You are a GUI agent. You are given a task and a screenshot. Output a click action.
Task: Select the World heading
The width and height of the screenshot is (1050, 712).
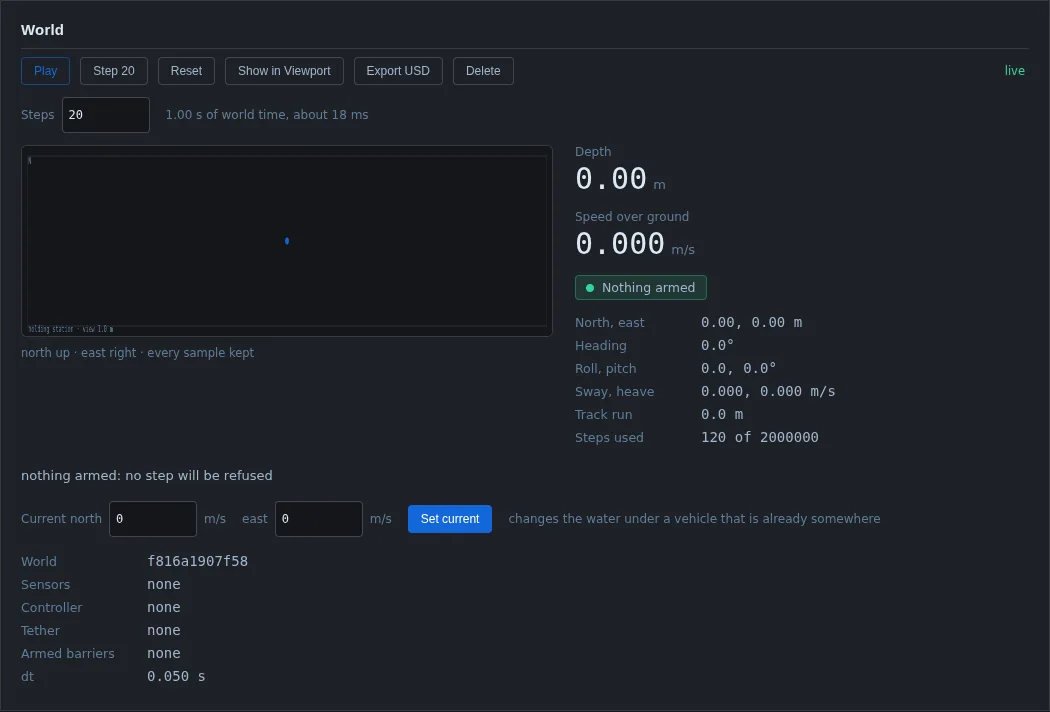[x=42, y=30]
